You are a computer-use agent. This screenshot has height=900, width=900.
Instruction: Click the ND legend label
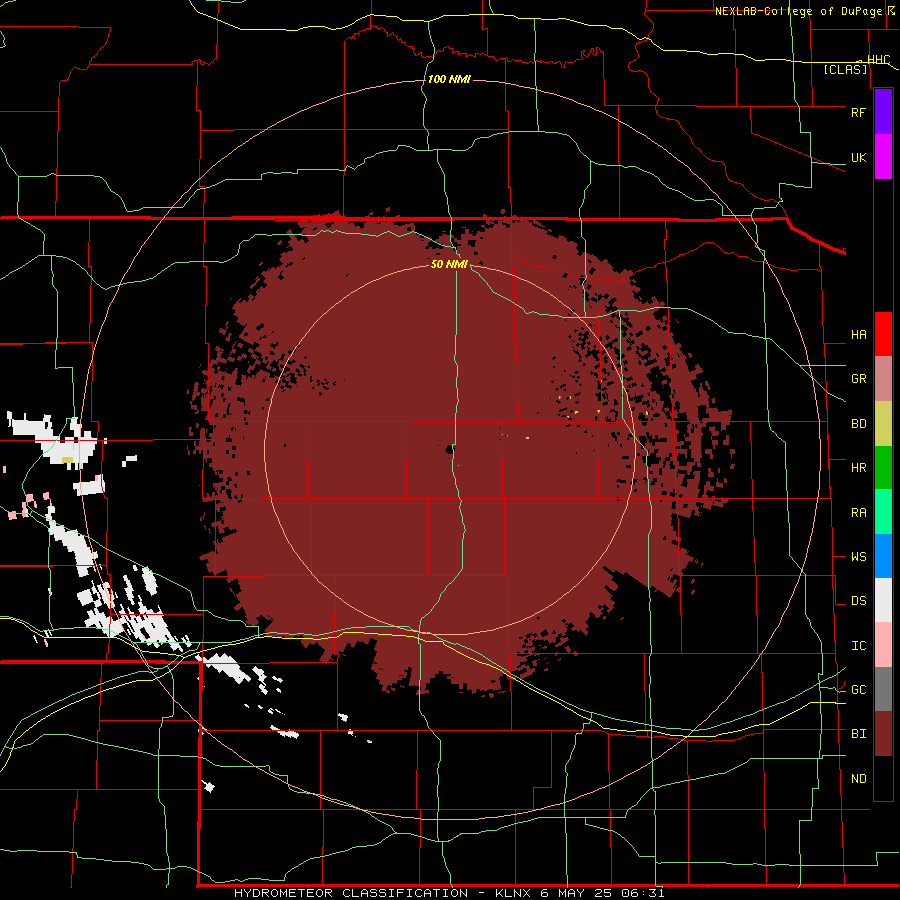pyautogui.click(x=858, y=779)
